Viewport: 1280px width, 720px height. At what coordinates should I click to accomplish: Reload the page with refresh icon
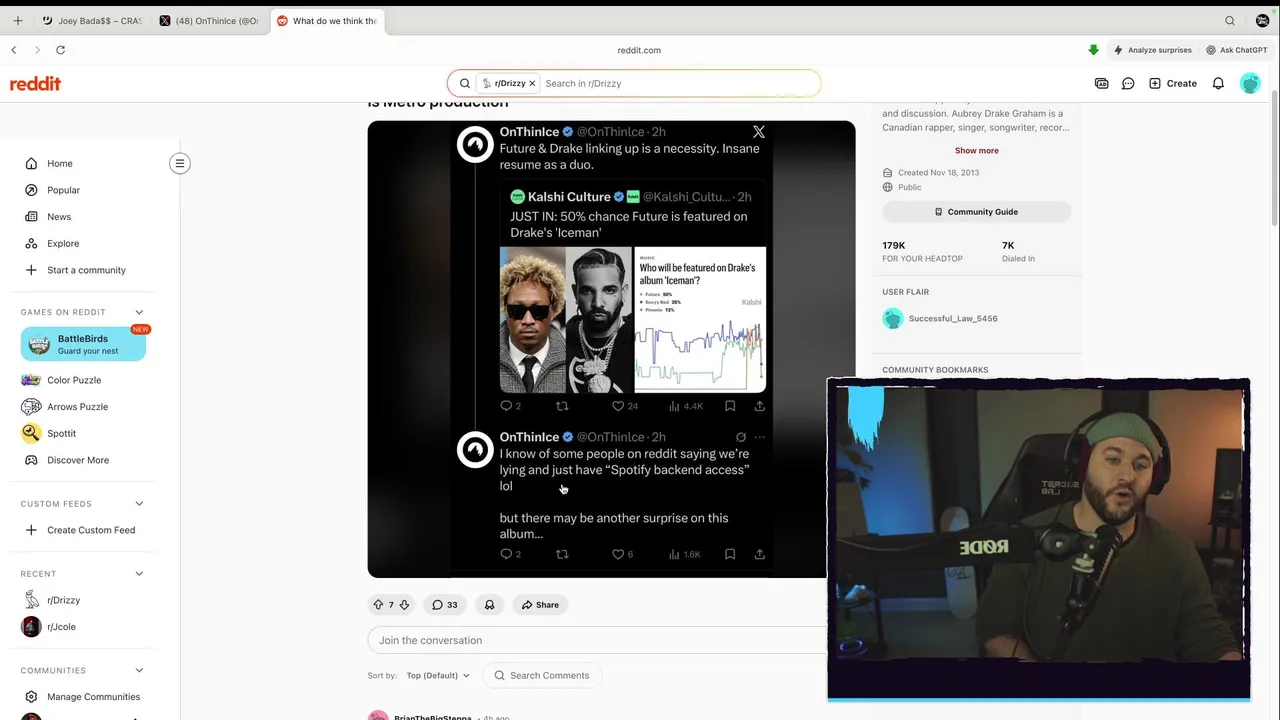60,50
